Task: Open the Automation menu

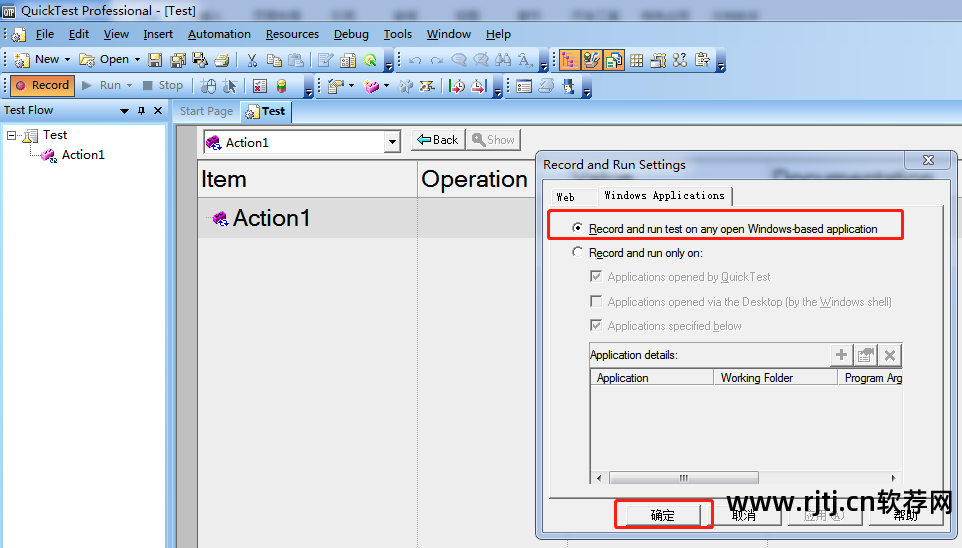Action: coord(219,34)
